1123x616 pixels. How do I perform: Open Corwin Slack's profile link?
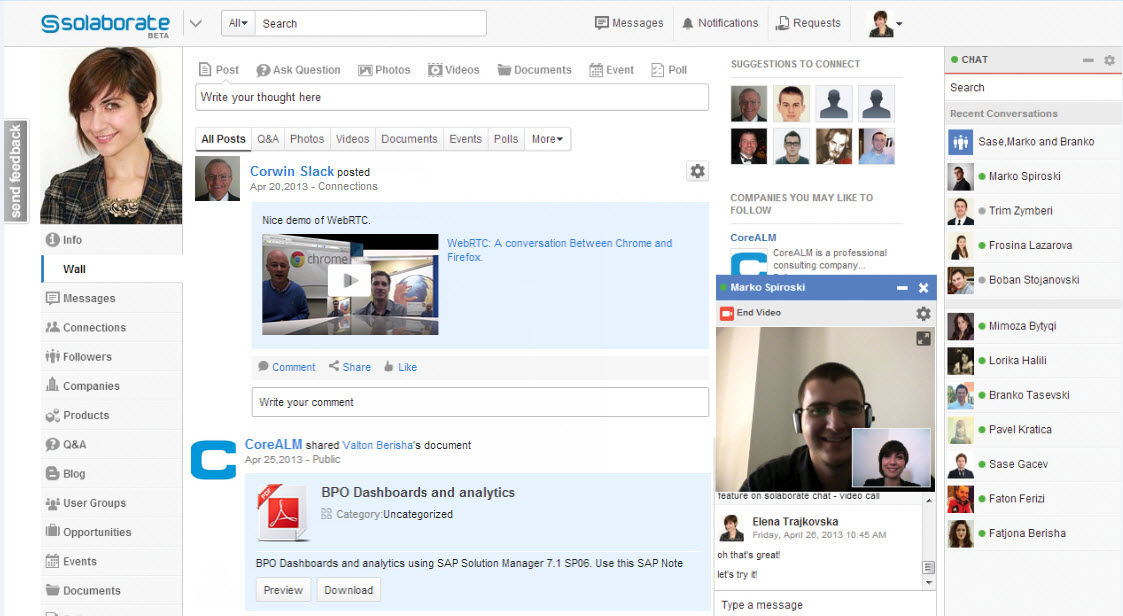click(291, 171)
